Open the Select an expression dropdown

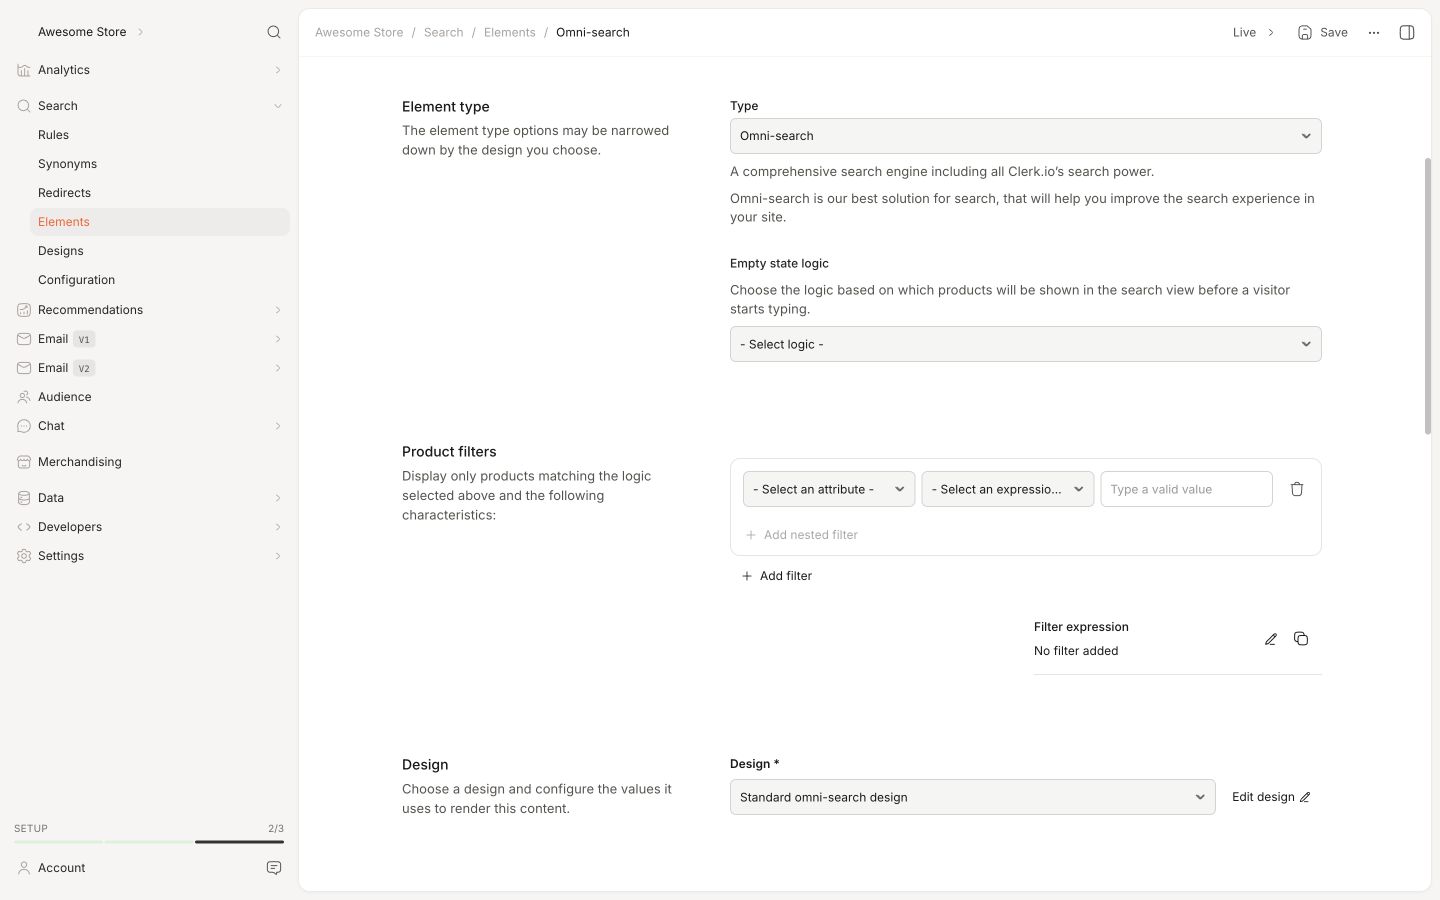1007,489
